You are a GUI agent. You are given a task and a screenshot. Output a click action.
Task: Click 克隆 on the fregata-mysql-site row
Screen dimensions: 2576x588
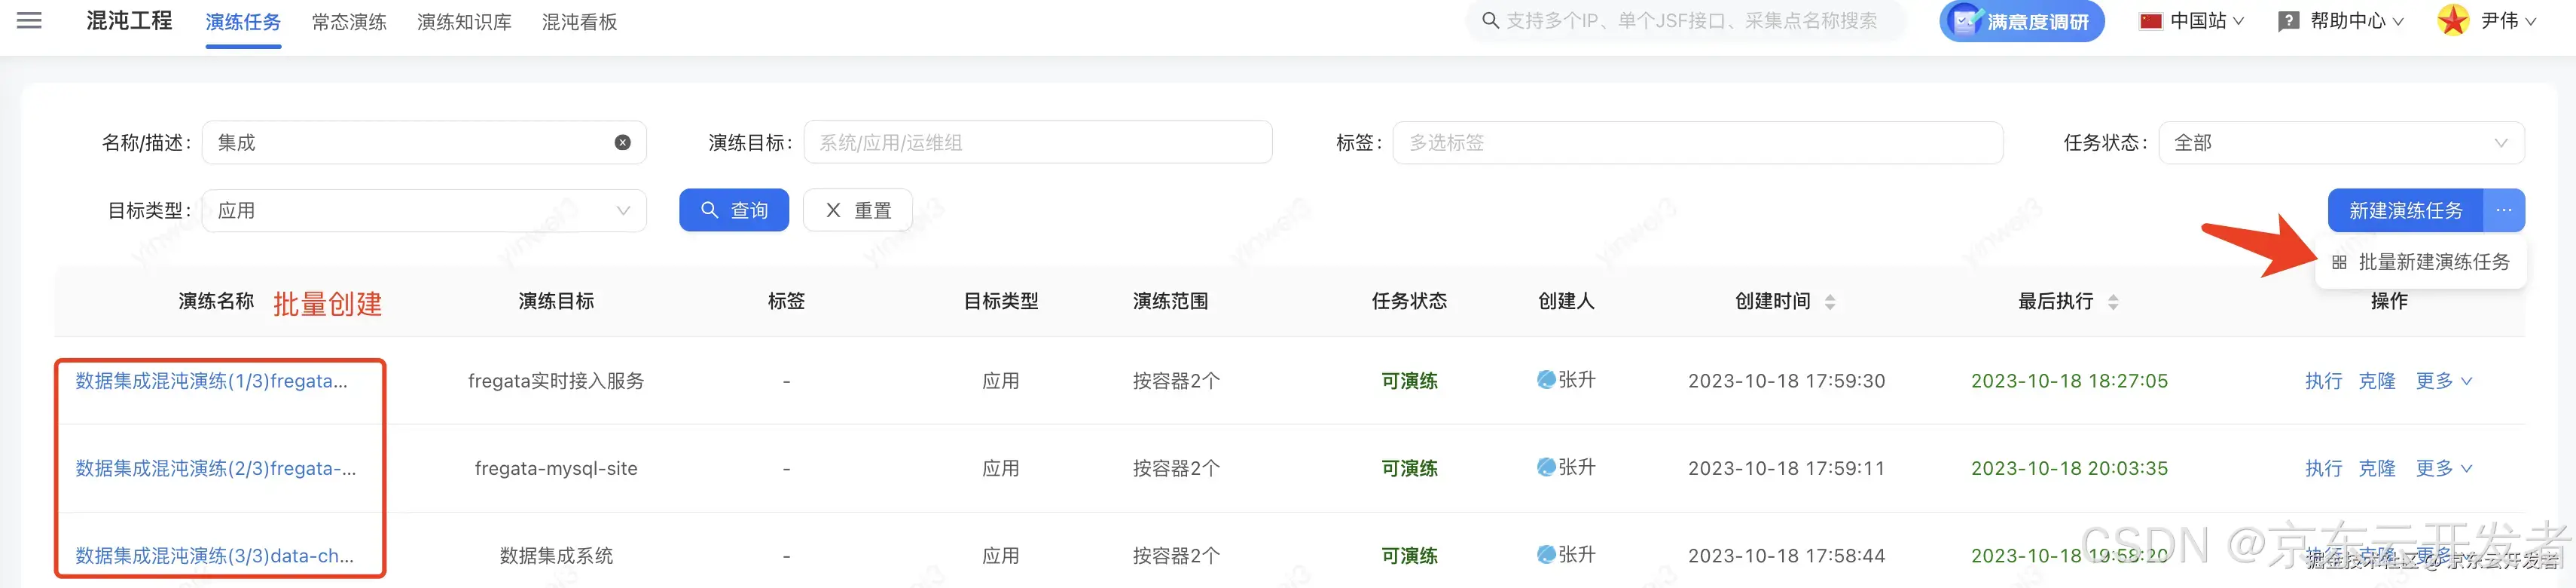[x=2377, y=467]
